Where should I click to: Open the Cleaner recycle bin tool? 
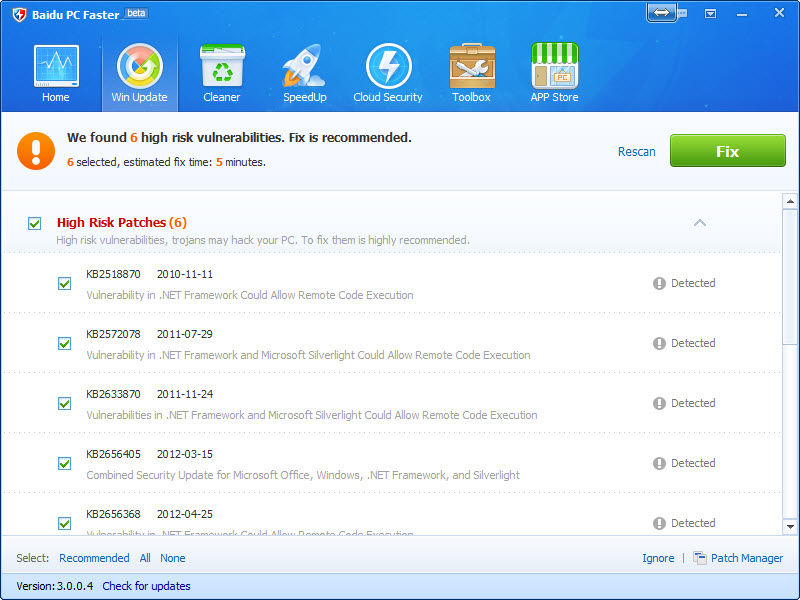[x=222, y=74]
